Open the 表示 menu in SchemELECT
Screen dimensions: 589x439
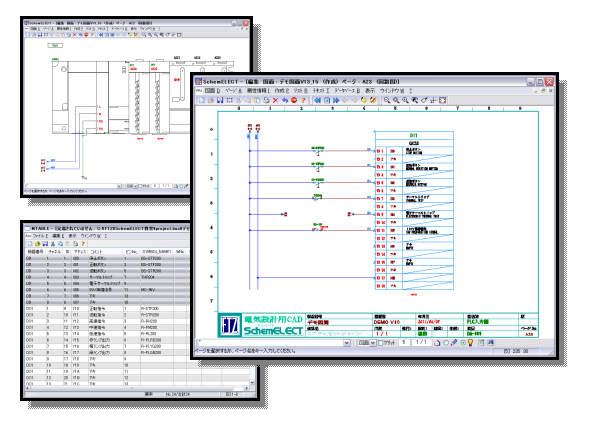370,91
